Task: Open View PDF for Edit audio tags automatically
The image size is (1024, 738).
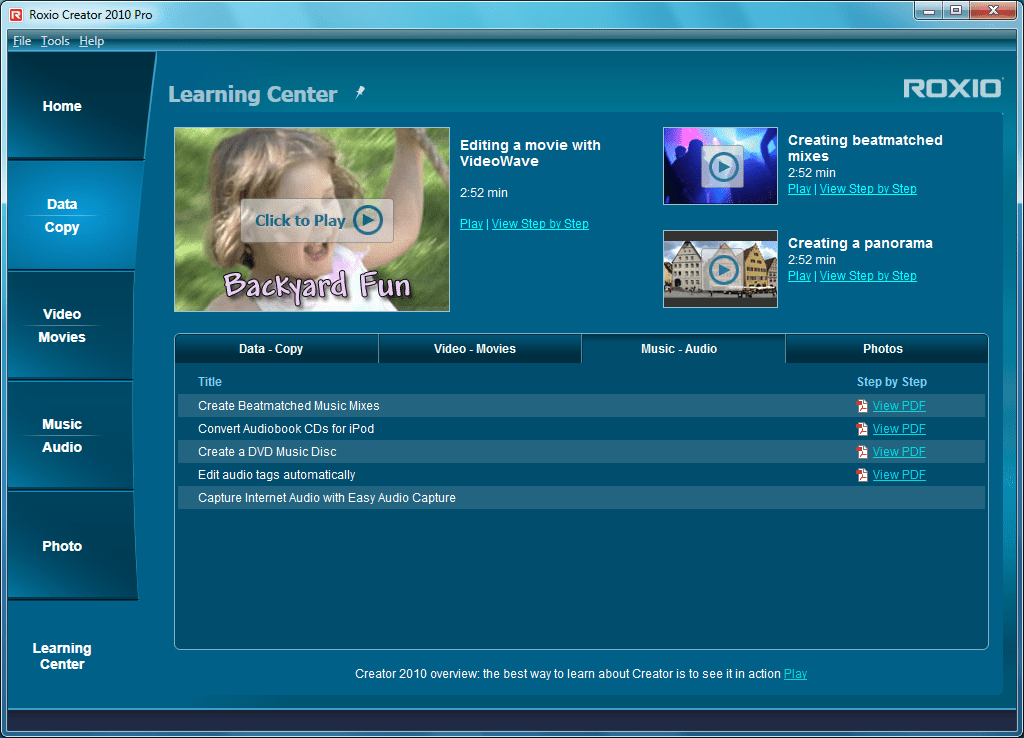Action: click(x=899, y=475)
